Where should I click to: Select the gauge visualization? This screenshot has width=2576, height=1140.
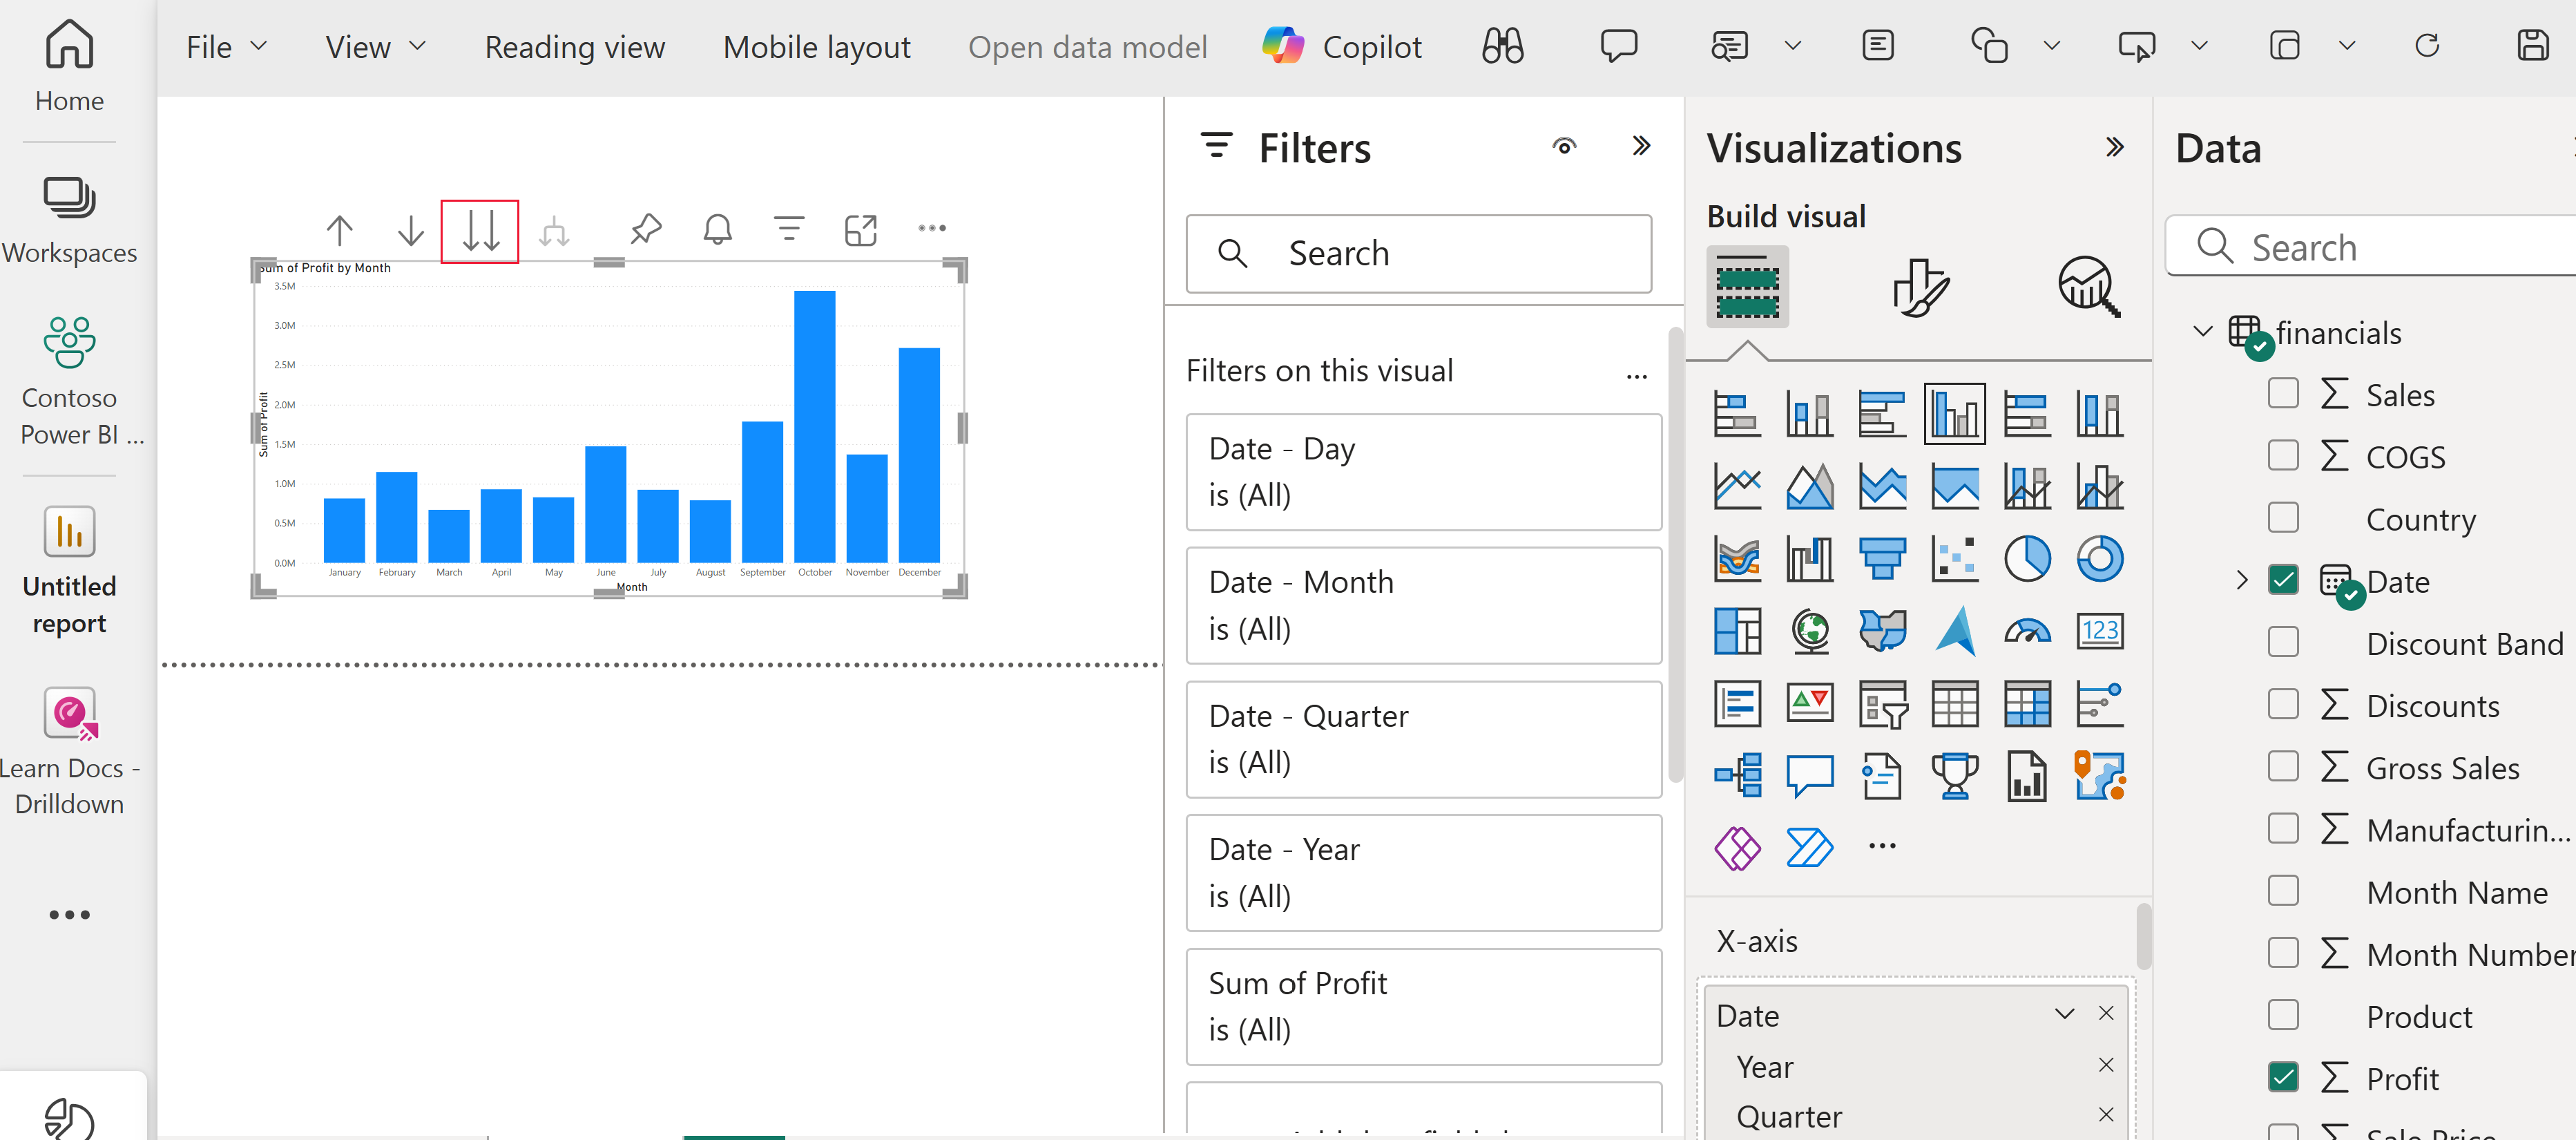[x=2027, y=631]
